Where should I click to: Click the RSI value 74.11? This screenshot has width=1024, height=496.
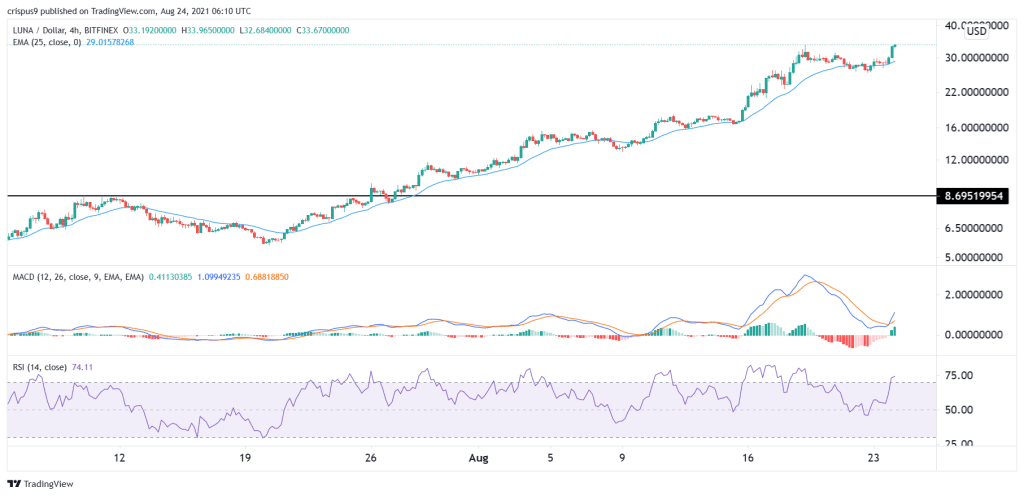(82, 367)
